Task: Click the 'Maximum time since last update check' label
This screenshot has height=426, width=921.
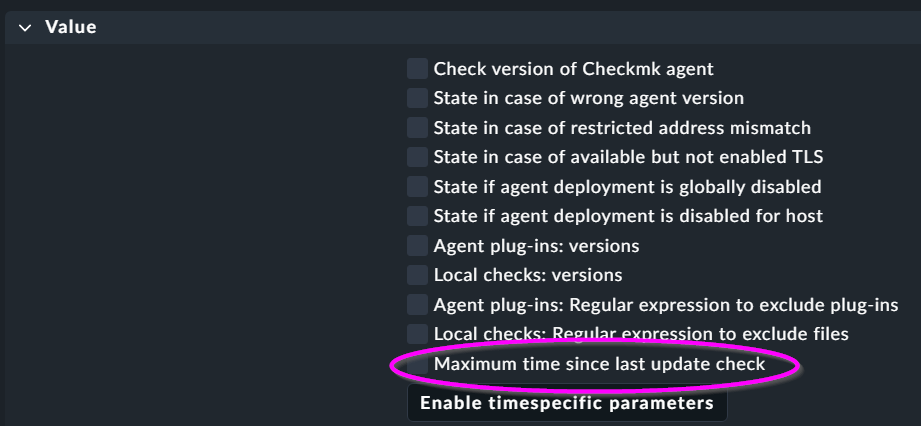Action: pyautogui.click(x=599, y=364)
